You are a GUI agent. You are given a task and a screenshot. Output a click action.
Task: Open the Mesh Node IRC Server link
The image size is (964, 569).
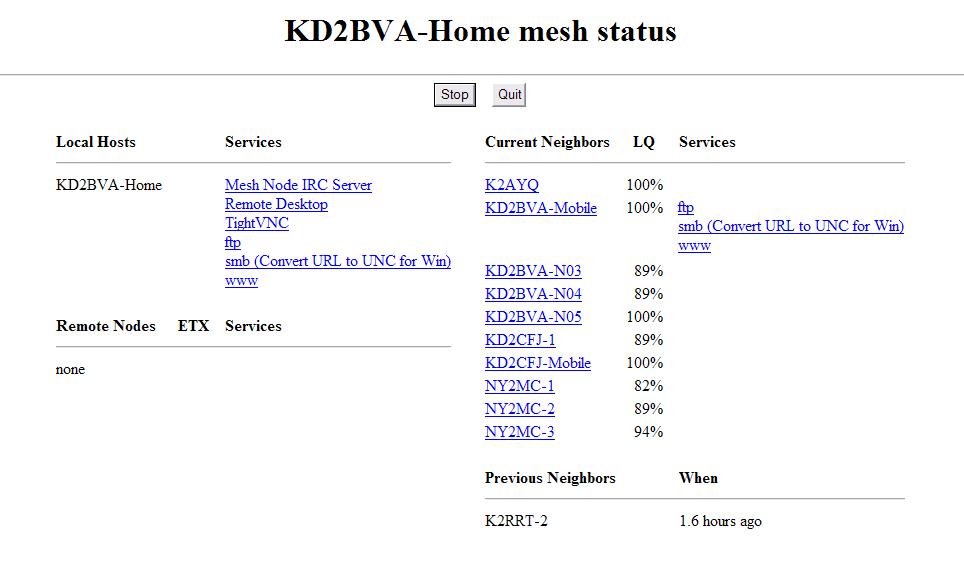(x=298, y=185)
